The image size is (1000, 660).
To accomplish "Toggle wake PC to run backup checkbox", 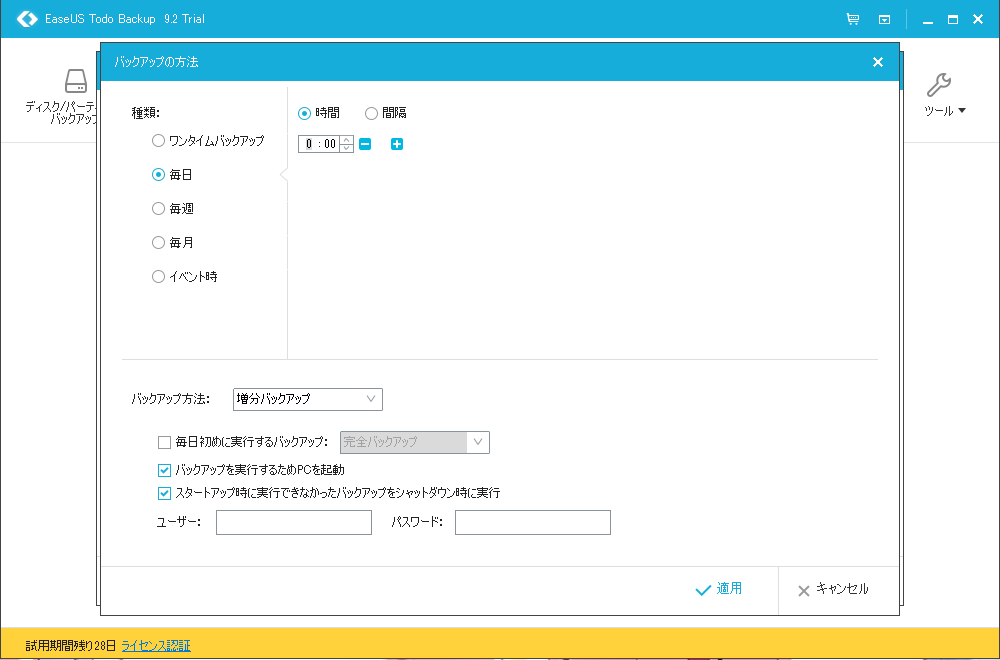I will coord(165,471).
